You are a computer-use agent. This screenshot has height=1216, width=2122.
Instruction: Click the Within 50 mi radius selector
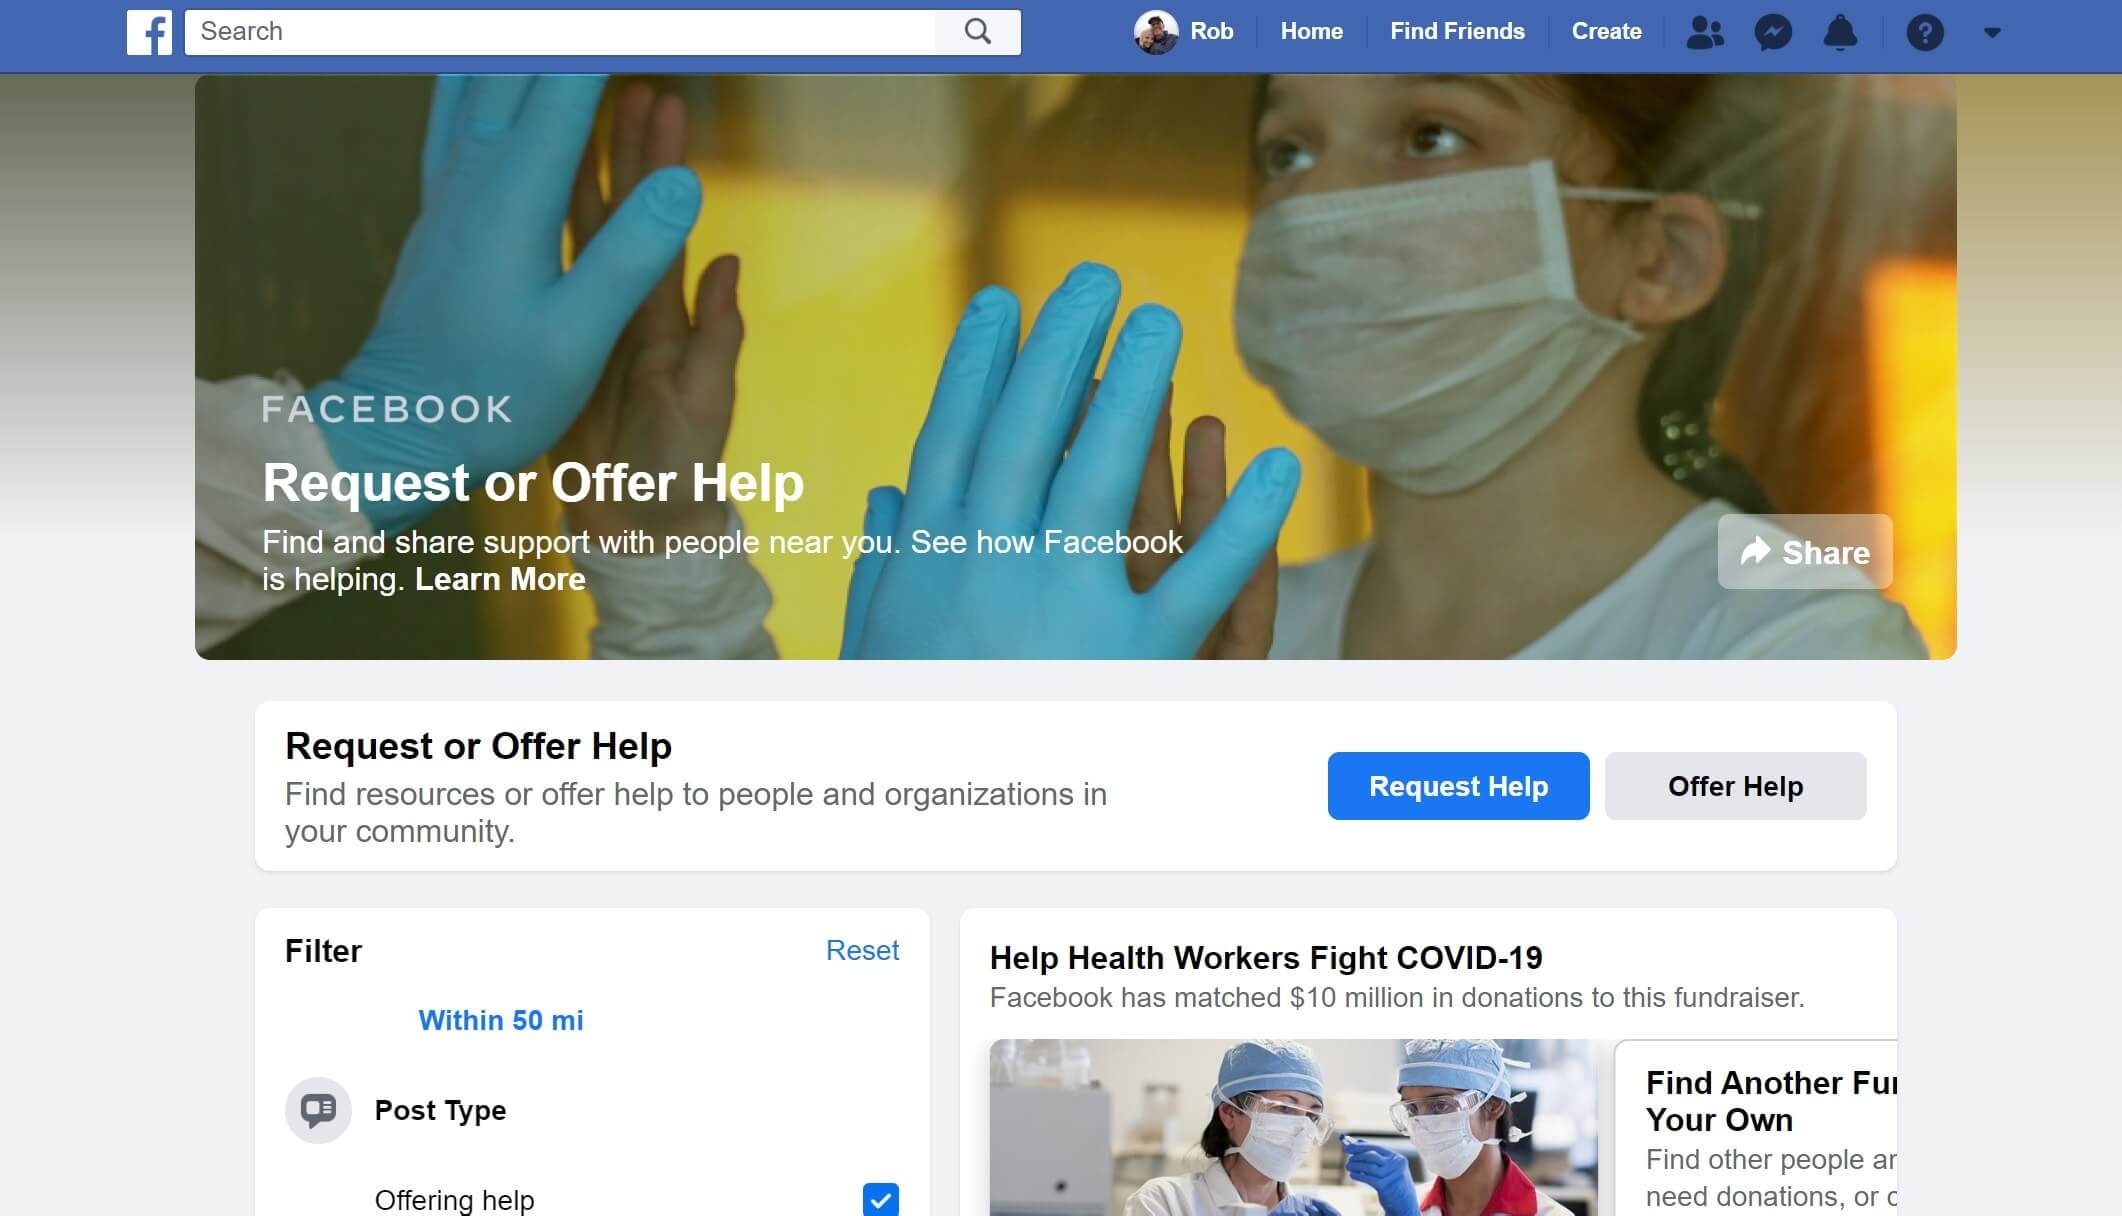point(501,1021)
